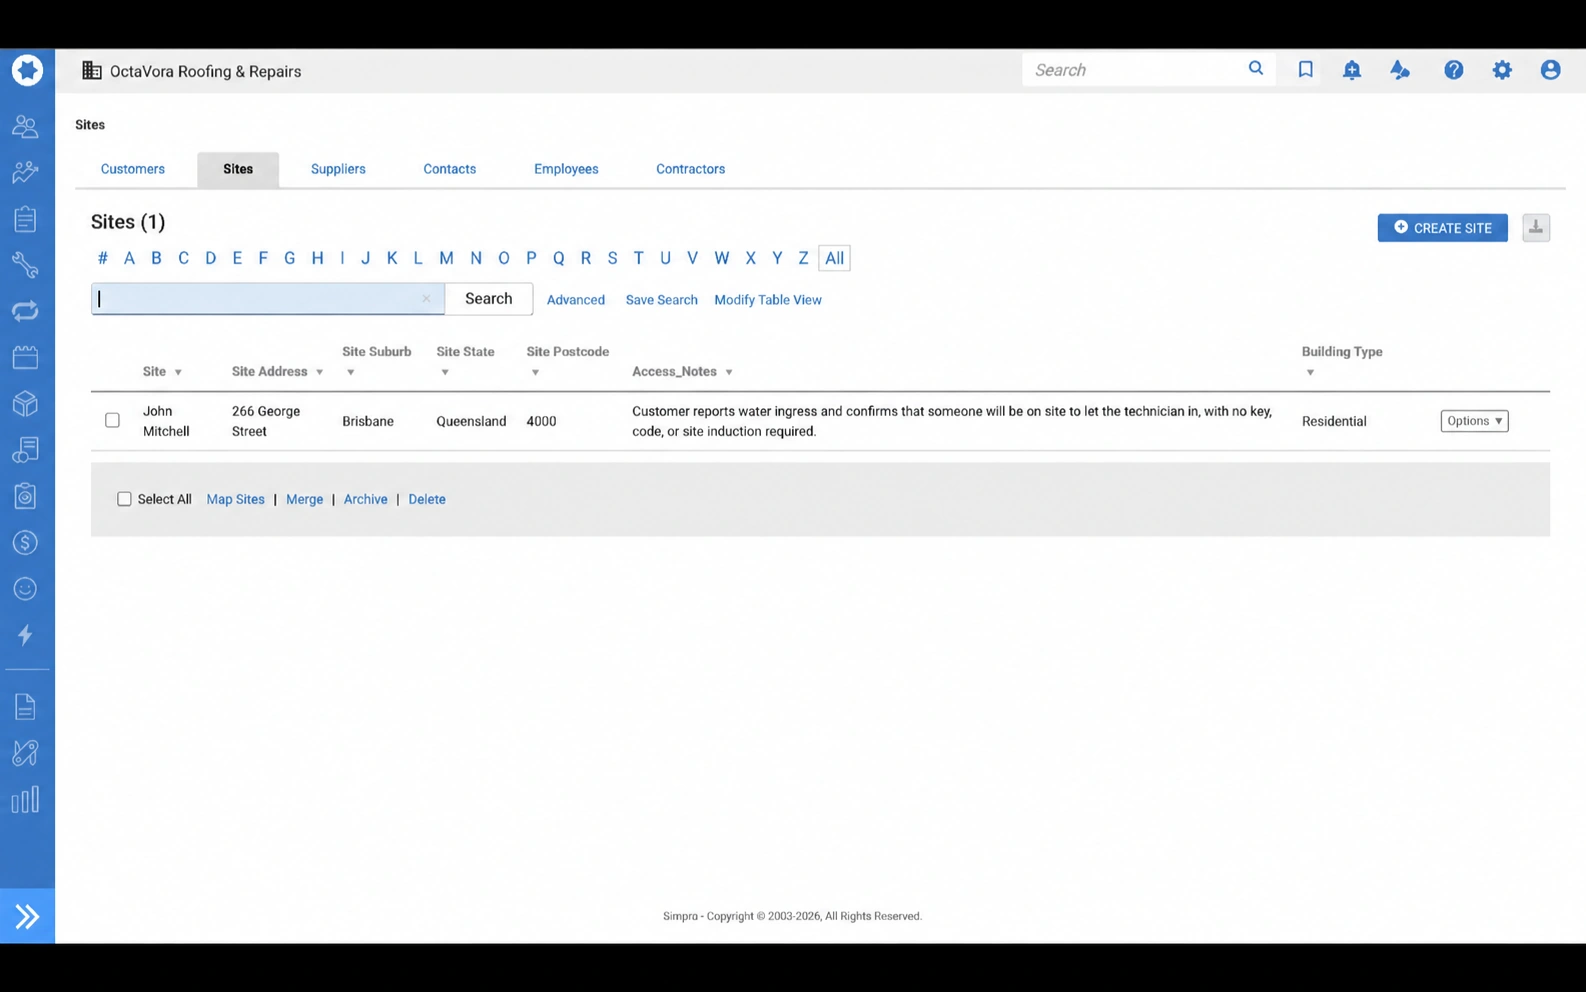Click the bookmark icon in top bar
Screen dimensions: 1586x992
pos(1305,70)
